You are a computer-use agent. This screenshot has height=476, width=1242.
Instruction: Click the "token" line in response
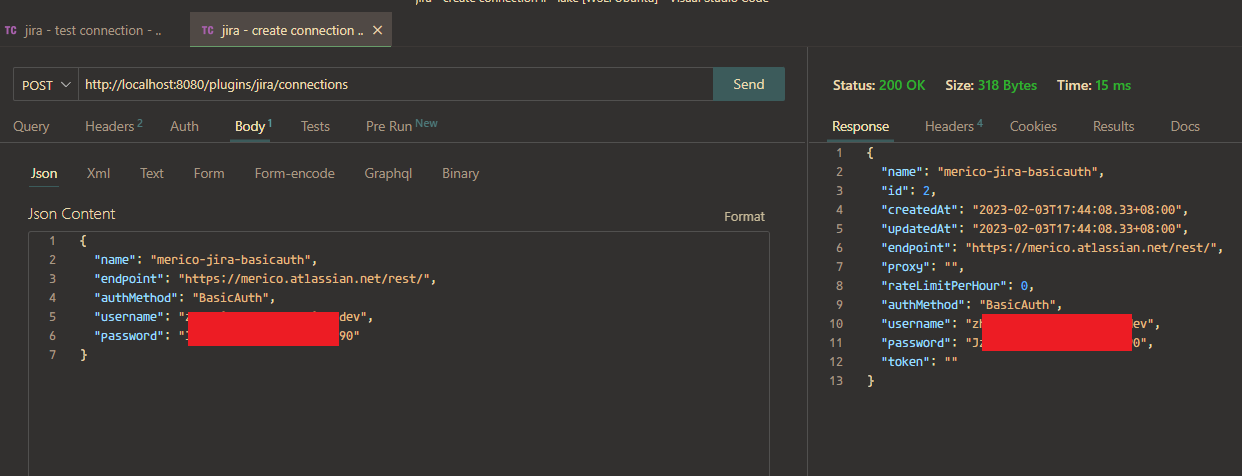click(x=918, y=361)
